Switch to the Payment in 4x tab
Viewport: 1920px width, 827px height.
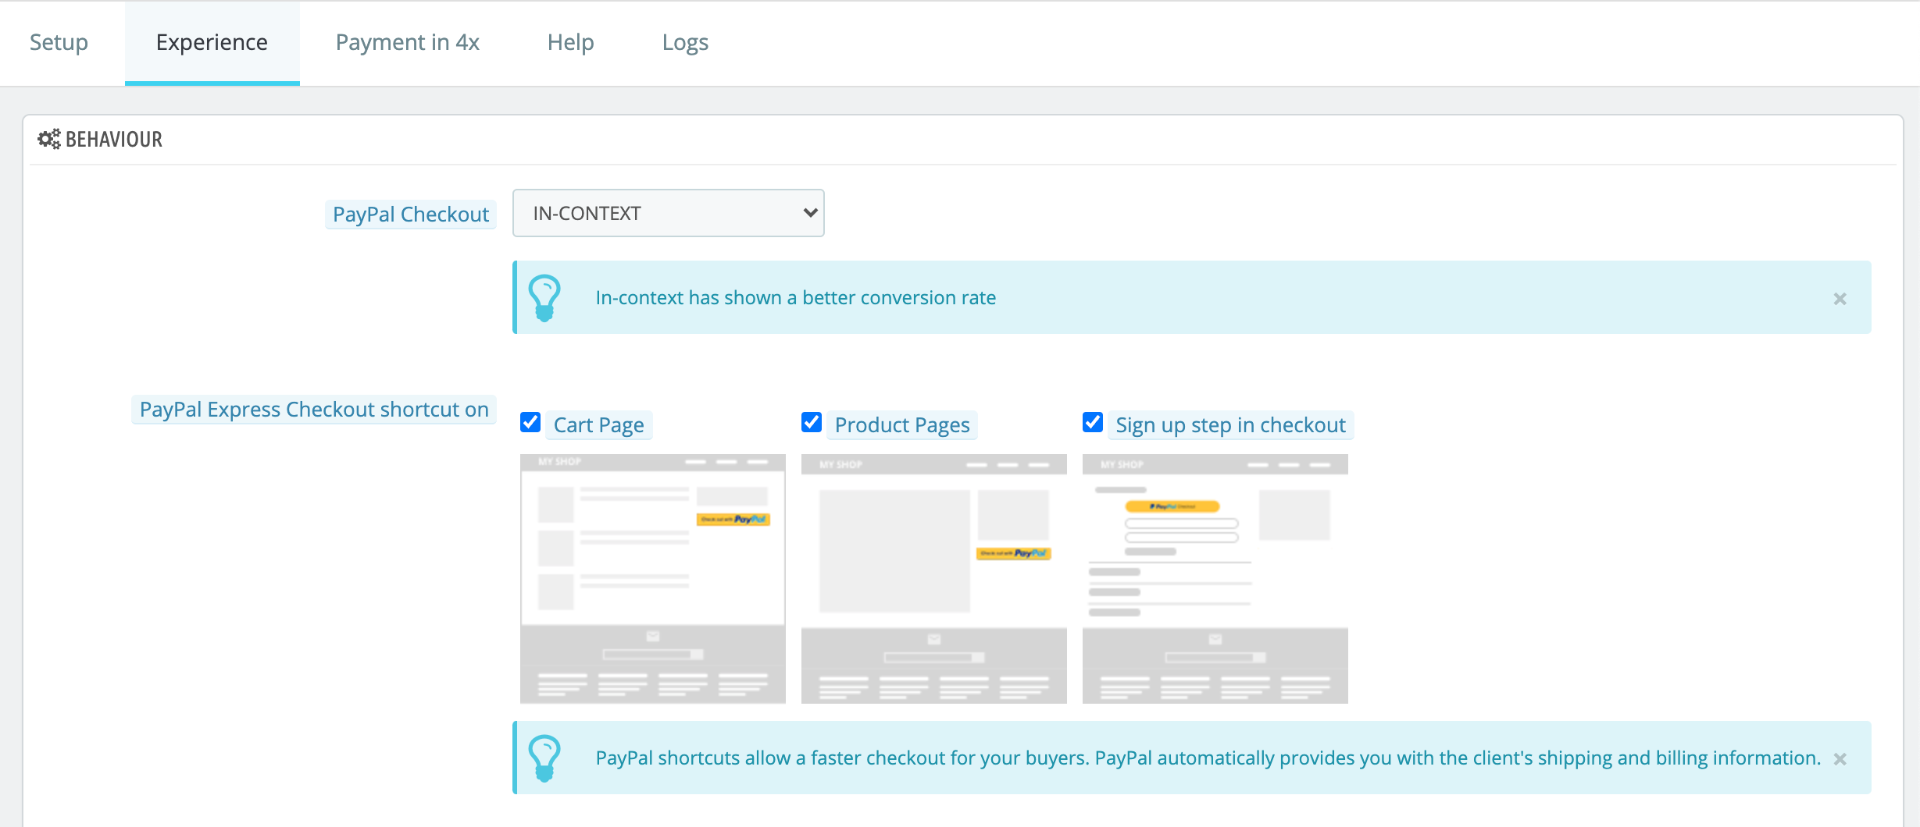tap(407, 42)
